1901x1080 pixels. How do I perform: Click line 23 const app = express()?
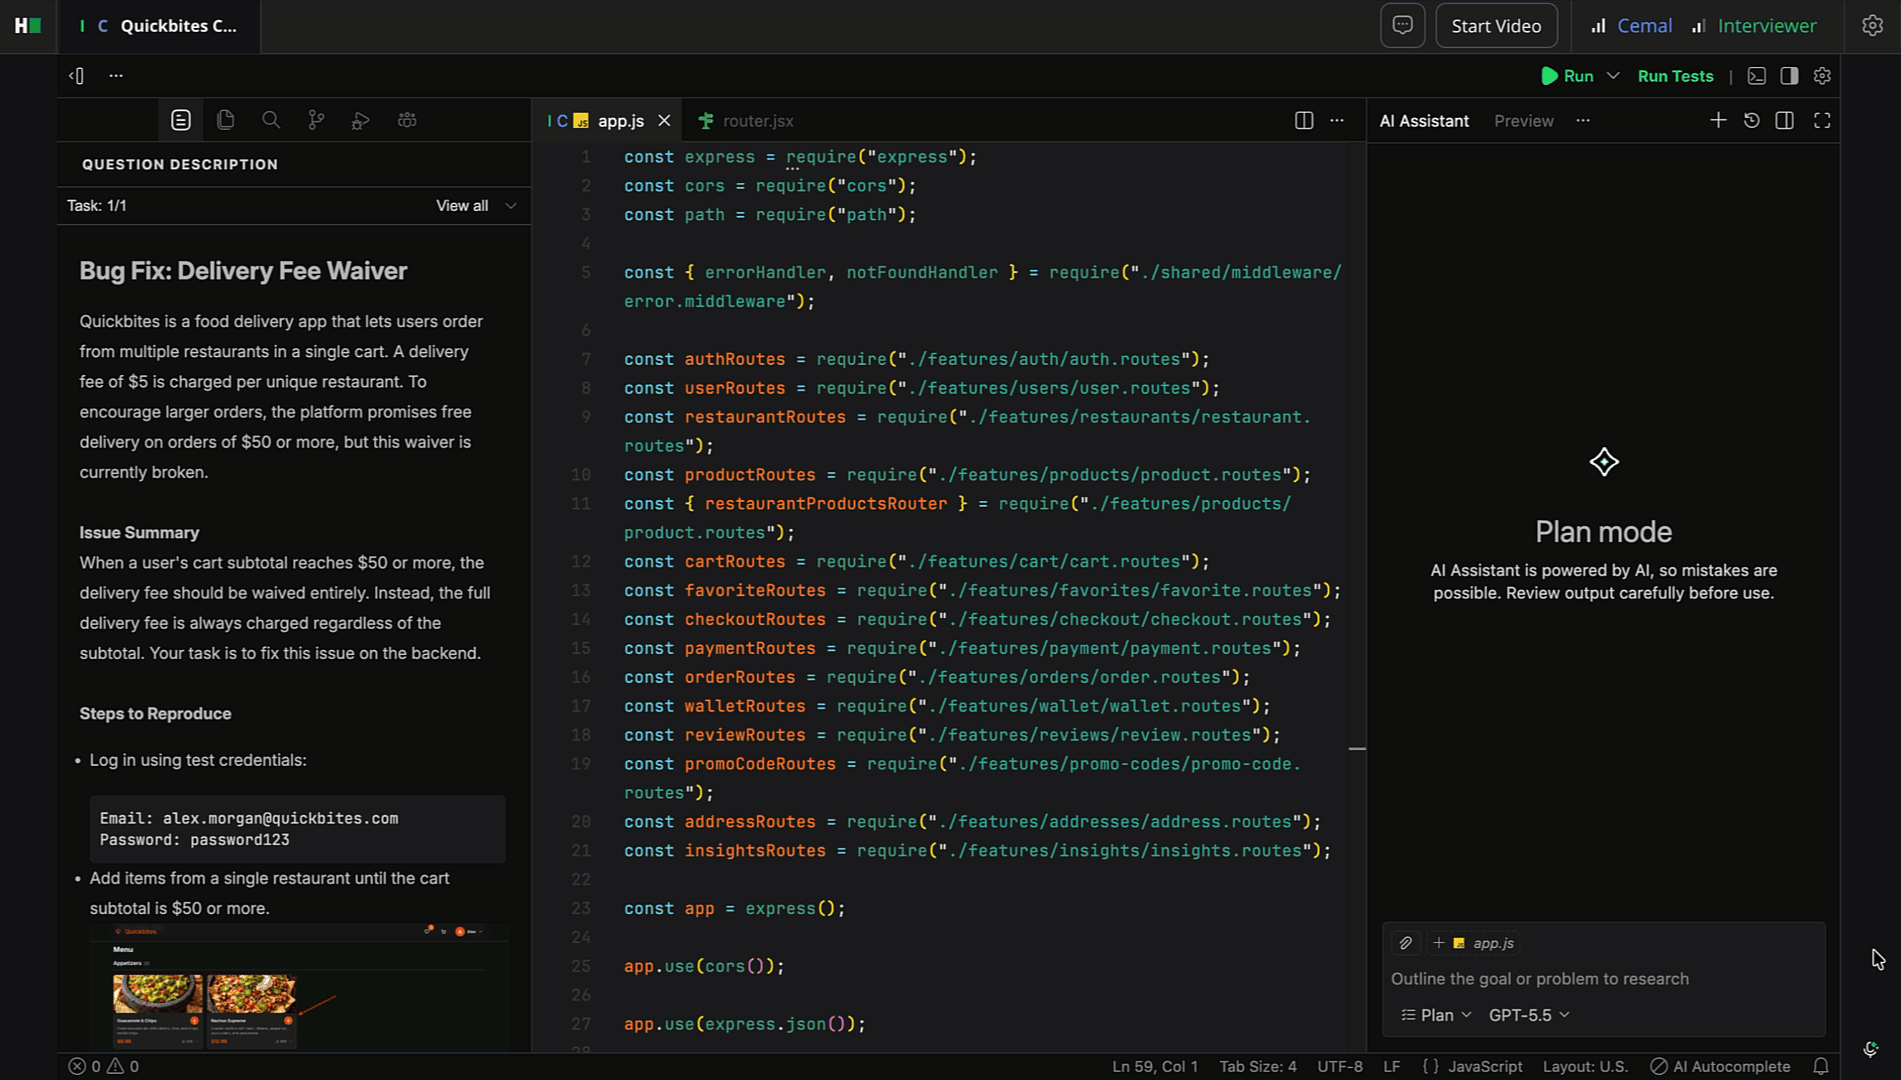tap(735, 909)
